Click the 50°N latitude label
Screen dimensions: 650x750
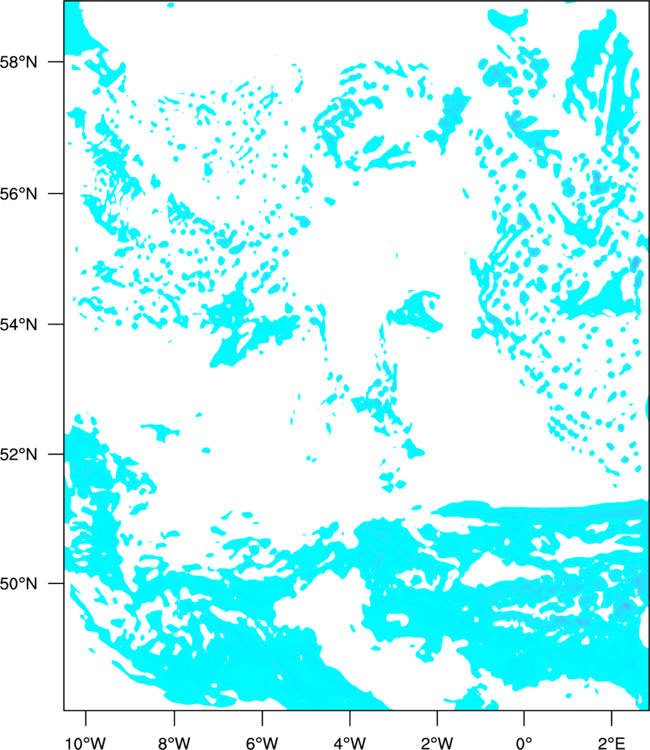pos(18,584)
